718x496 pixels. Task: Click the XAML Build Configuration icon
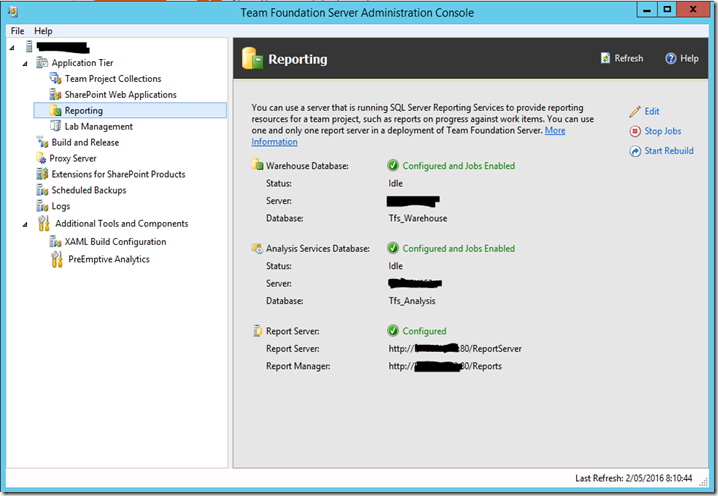pos(55,241)
